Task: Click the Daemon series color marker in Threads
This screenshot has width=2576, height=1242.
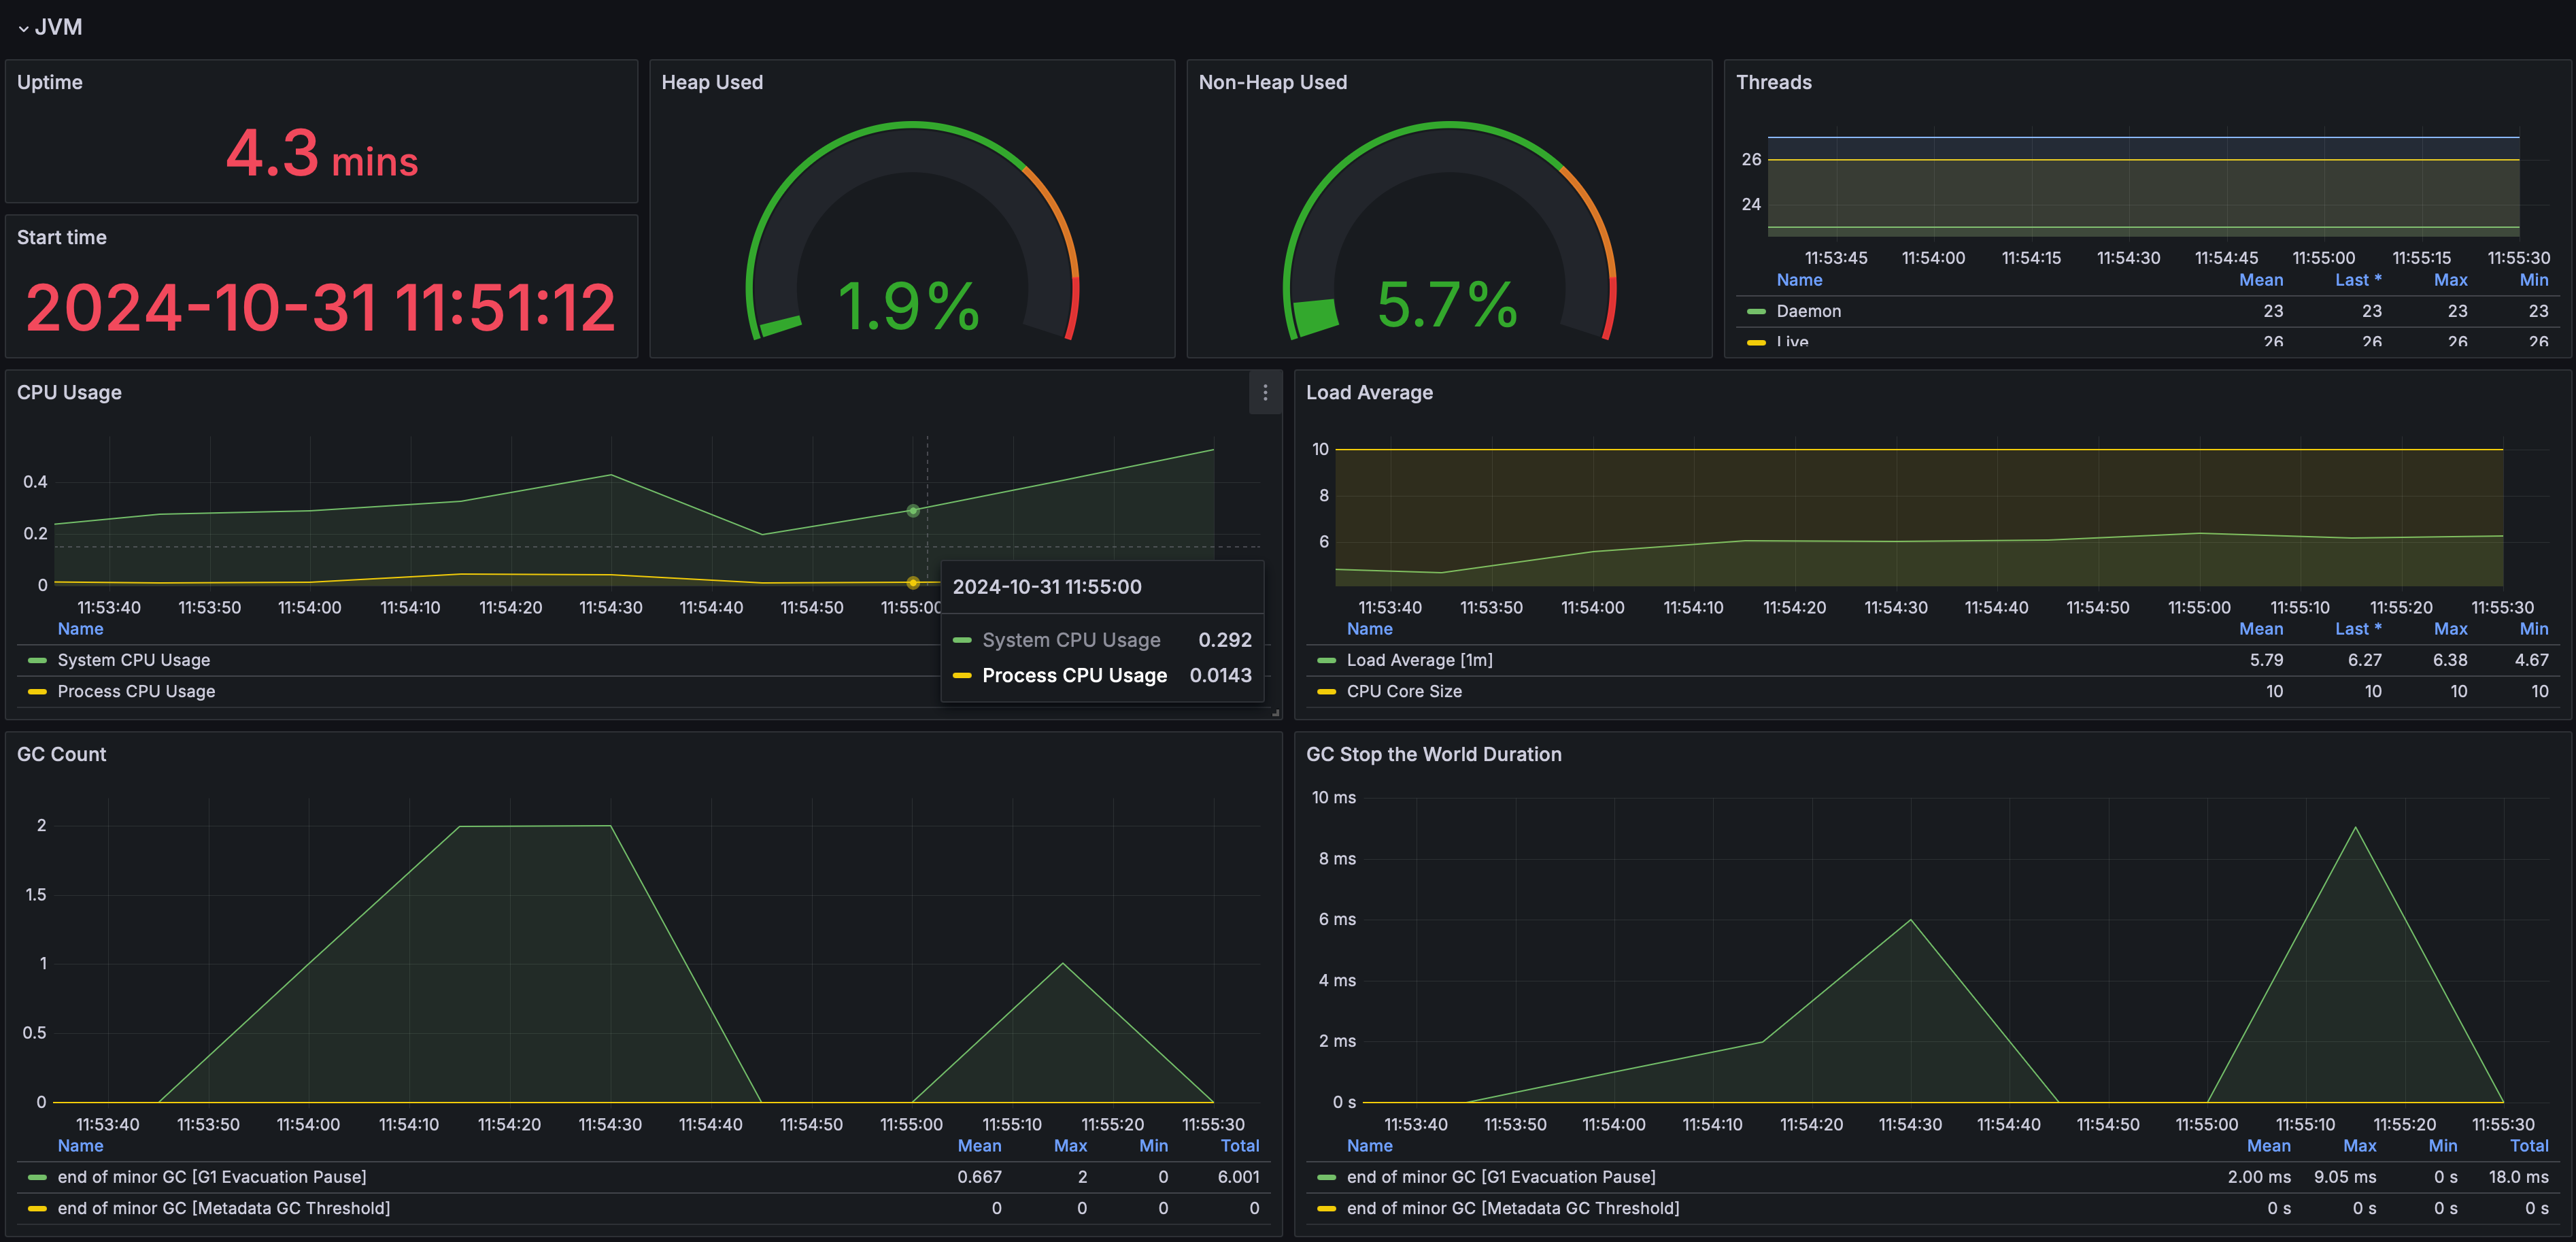Action: (x=1757, y=311)
